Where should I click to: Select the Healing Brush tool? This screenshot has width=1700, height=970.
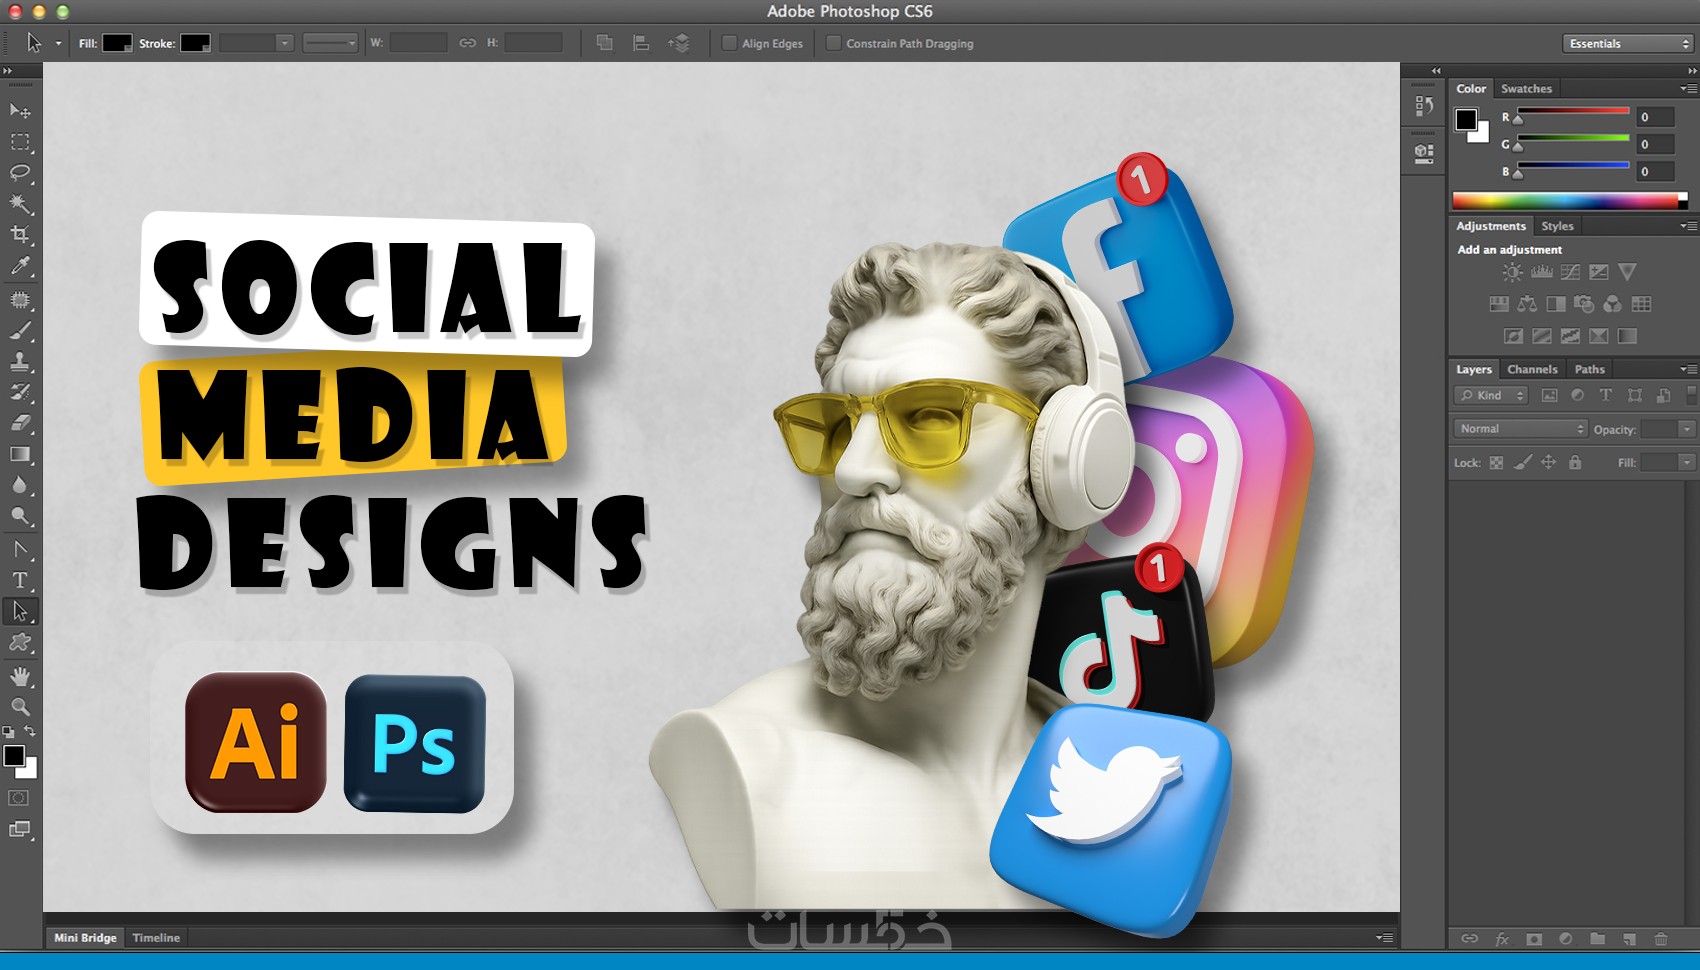(20, 300)
